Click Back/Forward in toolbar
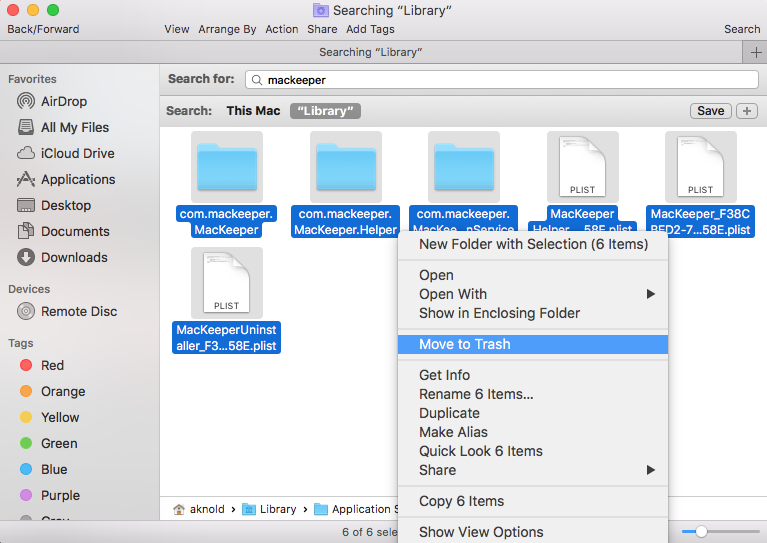 (43, 29)
